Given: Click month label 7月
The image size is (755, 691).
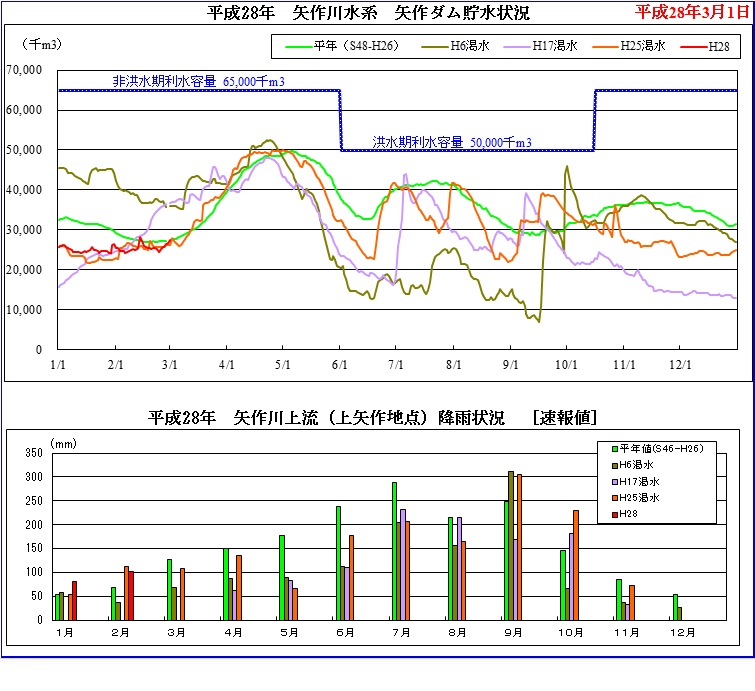Looking at the screenshot, I should [402, 632].
